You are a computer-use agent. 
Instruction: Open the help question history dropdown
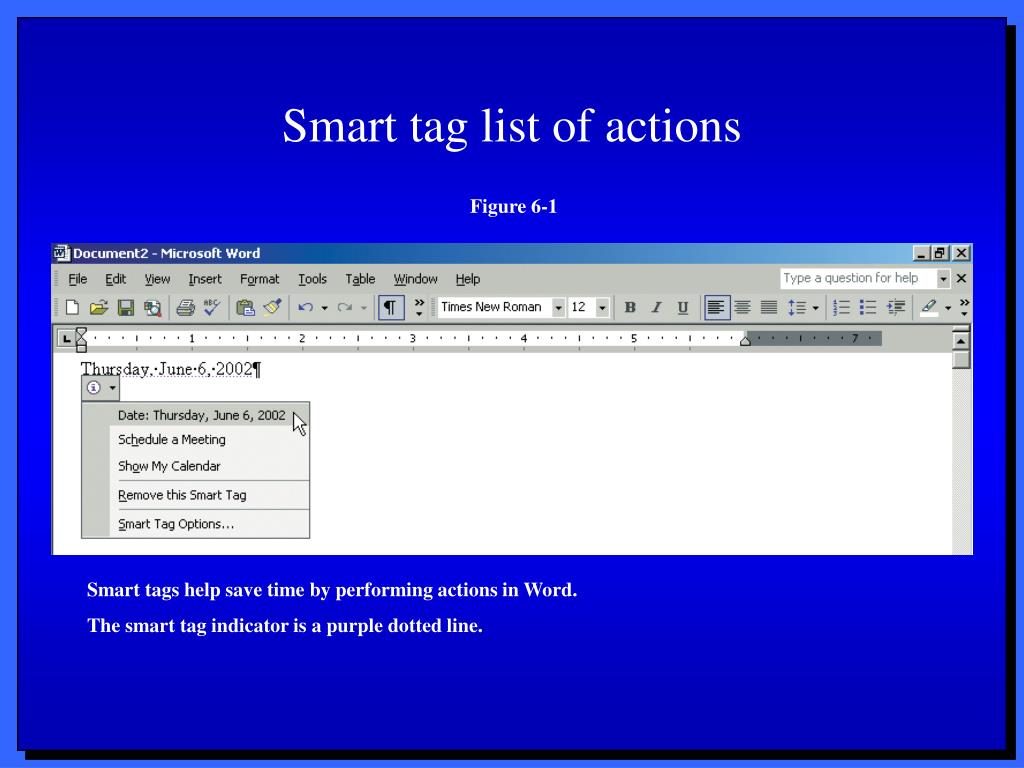point(943,279)
